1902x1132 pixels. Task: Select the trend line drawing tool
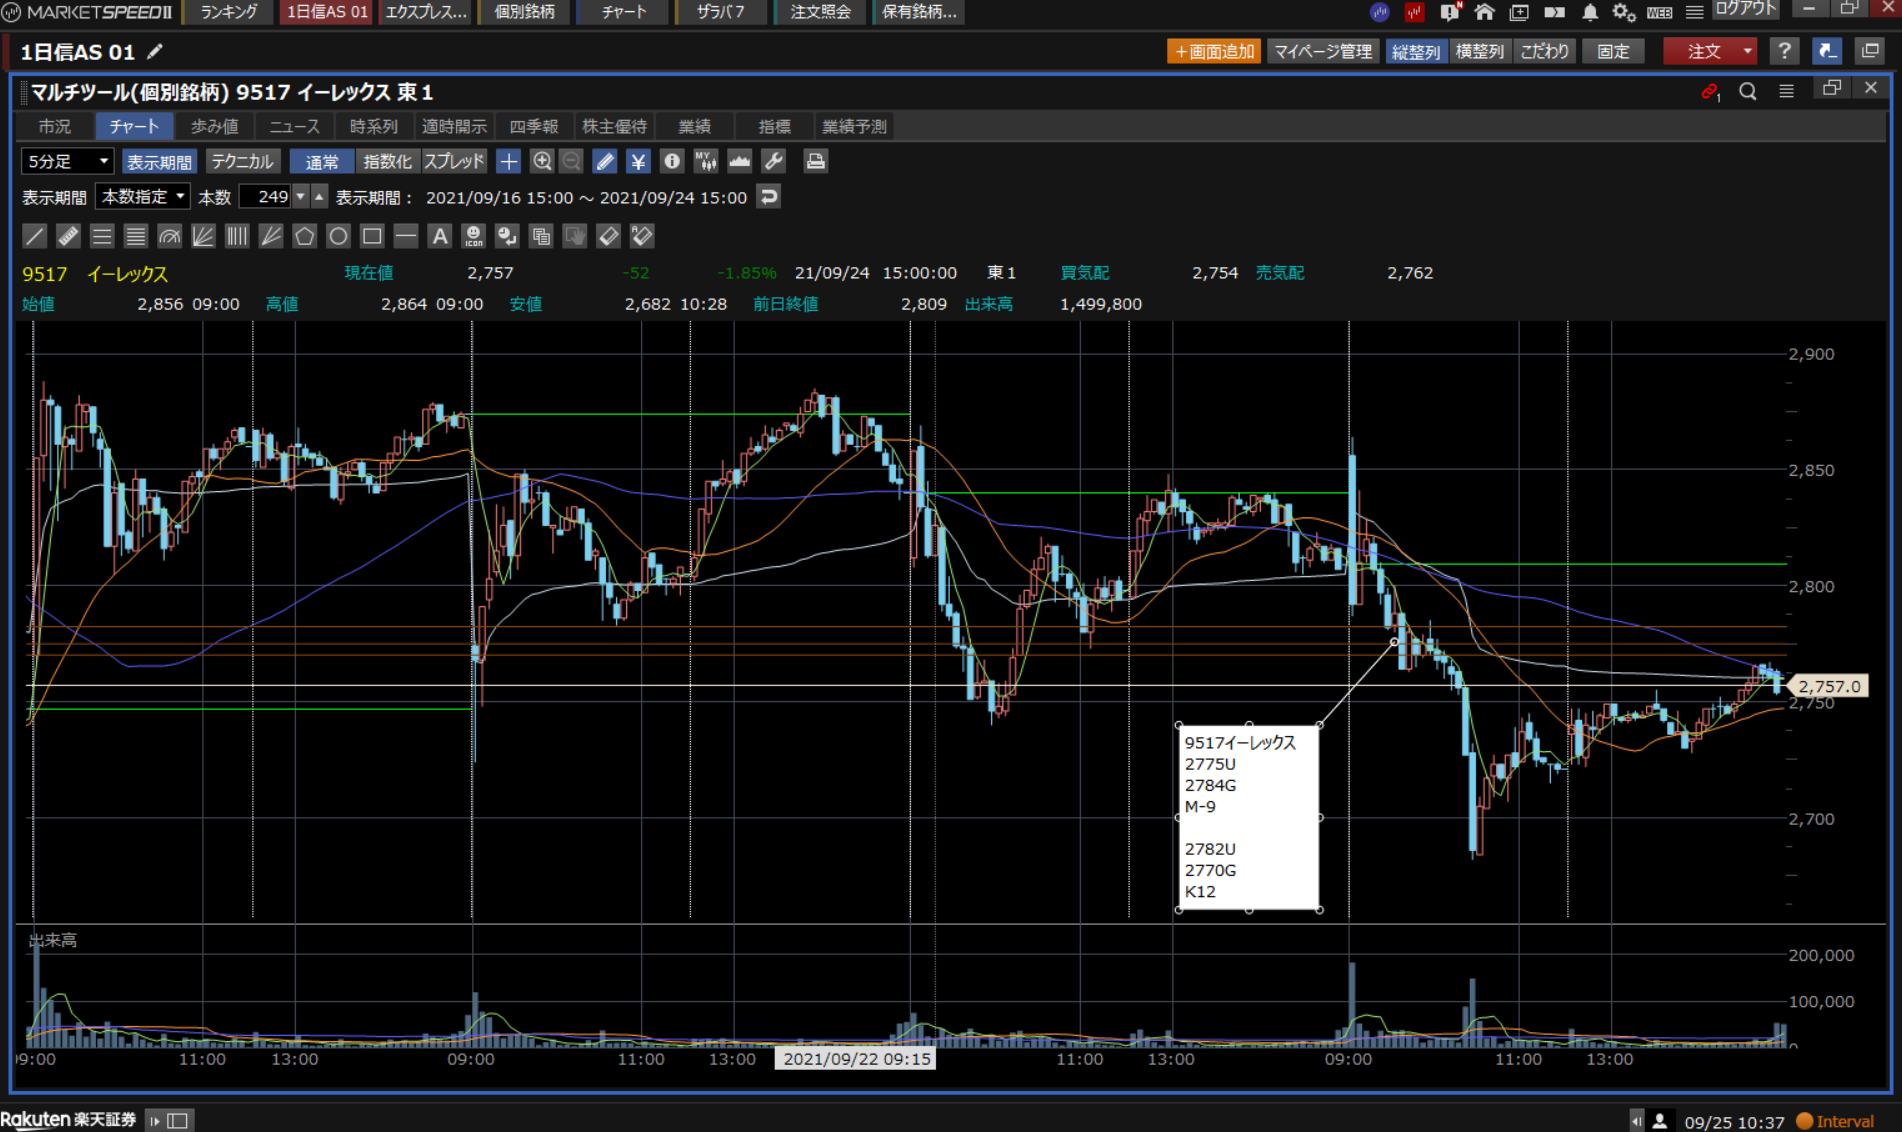point(34,236)
